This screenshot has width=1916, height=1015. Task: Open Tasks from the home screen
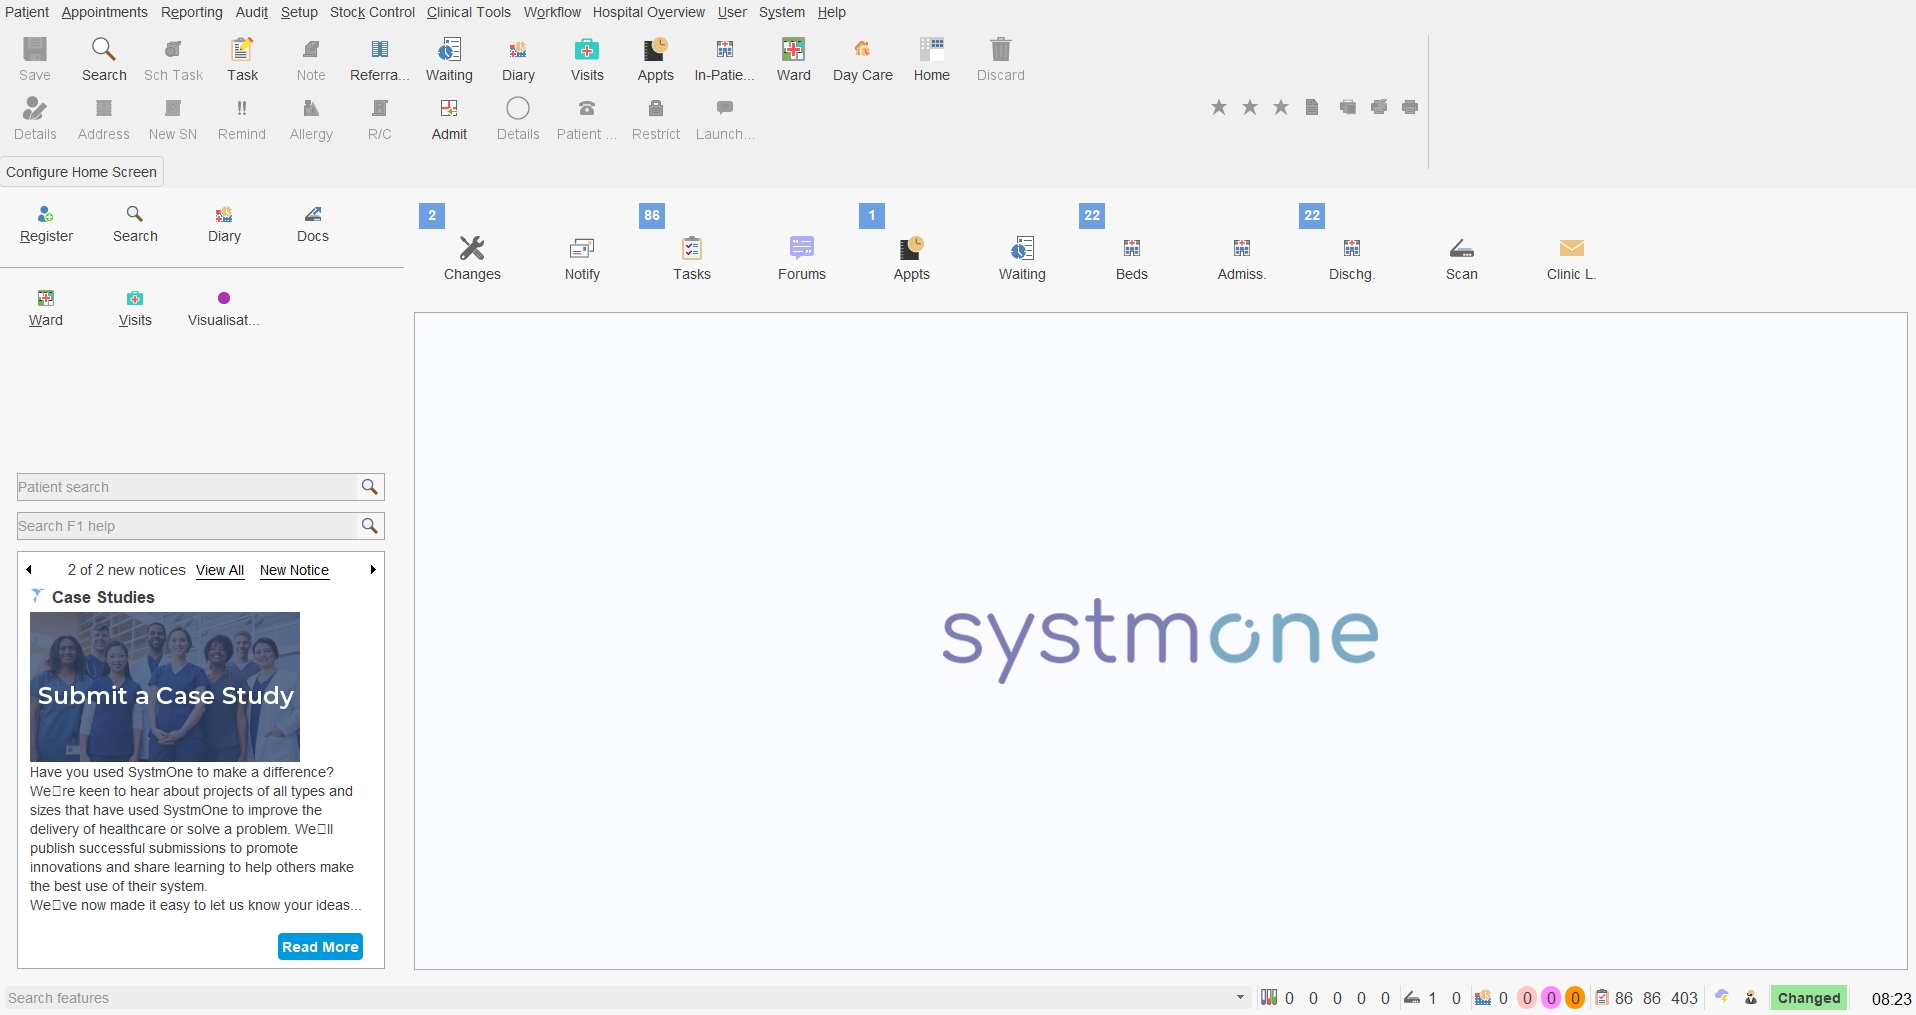(692, 258)
